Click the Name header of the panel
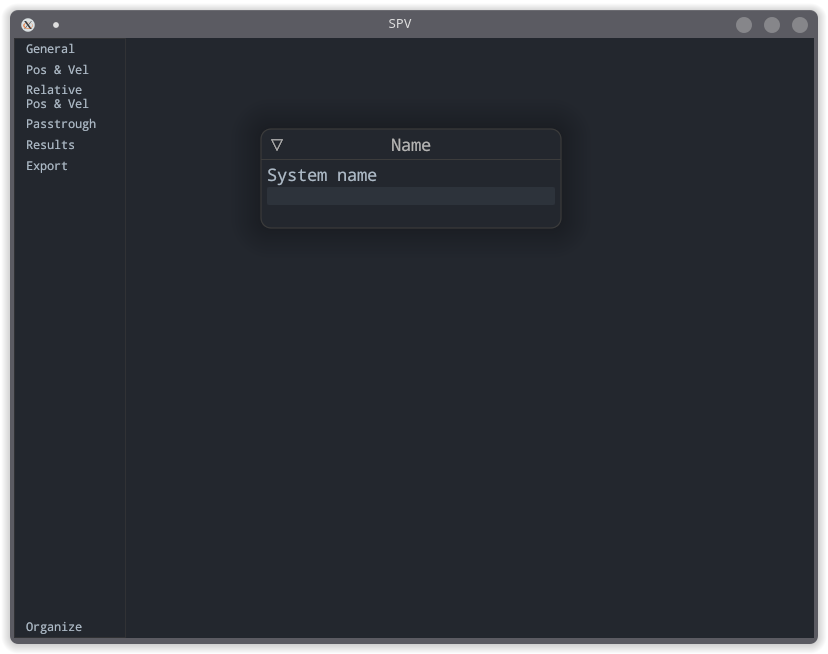The image size is (828, 654). [x=410, y=144]
